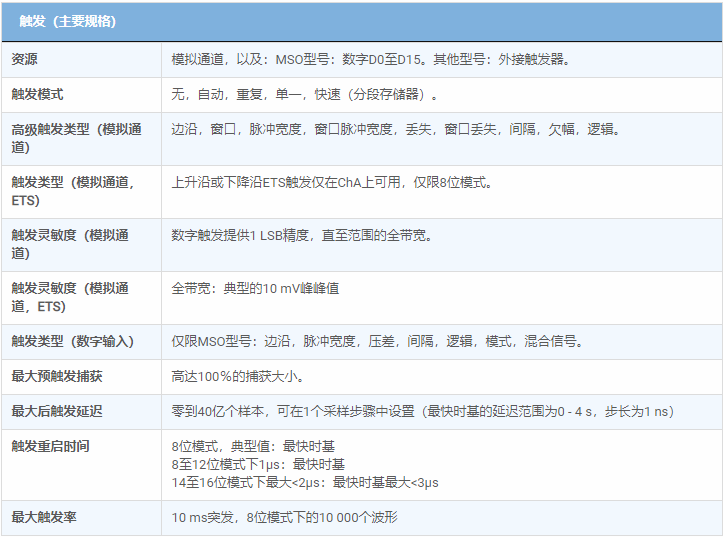The image size is (723, 537).
Task: Select the 最大触发率 row label
Action: coord(44,517)
